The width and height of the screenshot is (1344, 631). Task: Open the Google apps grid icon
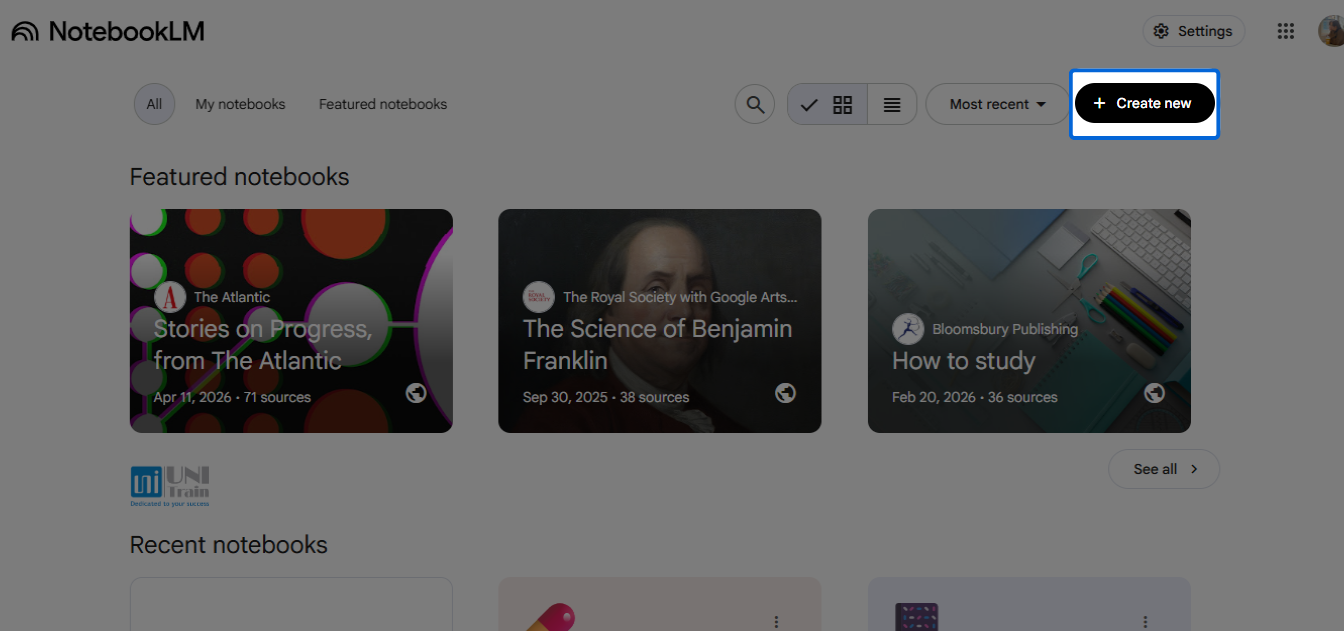pyautogui.click(x=1286, y=31)
